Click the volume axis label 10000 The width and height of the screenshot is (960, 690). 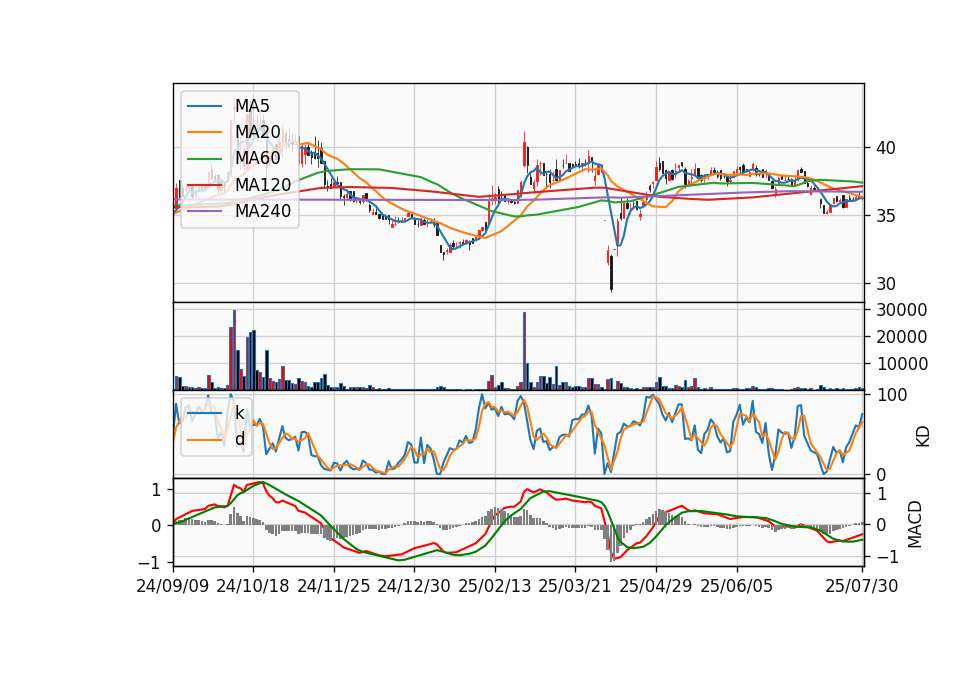902,364
